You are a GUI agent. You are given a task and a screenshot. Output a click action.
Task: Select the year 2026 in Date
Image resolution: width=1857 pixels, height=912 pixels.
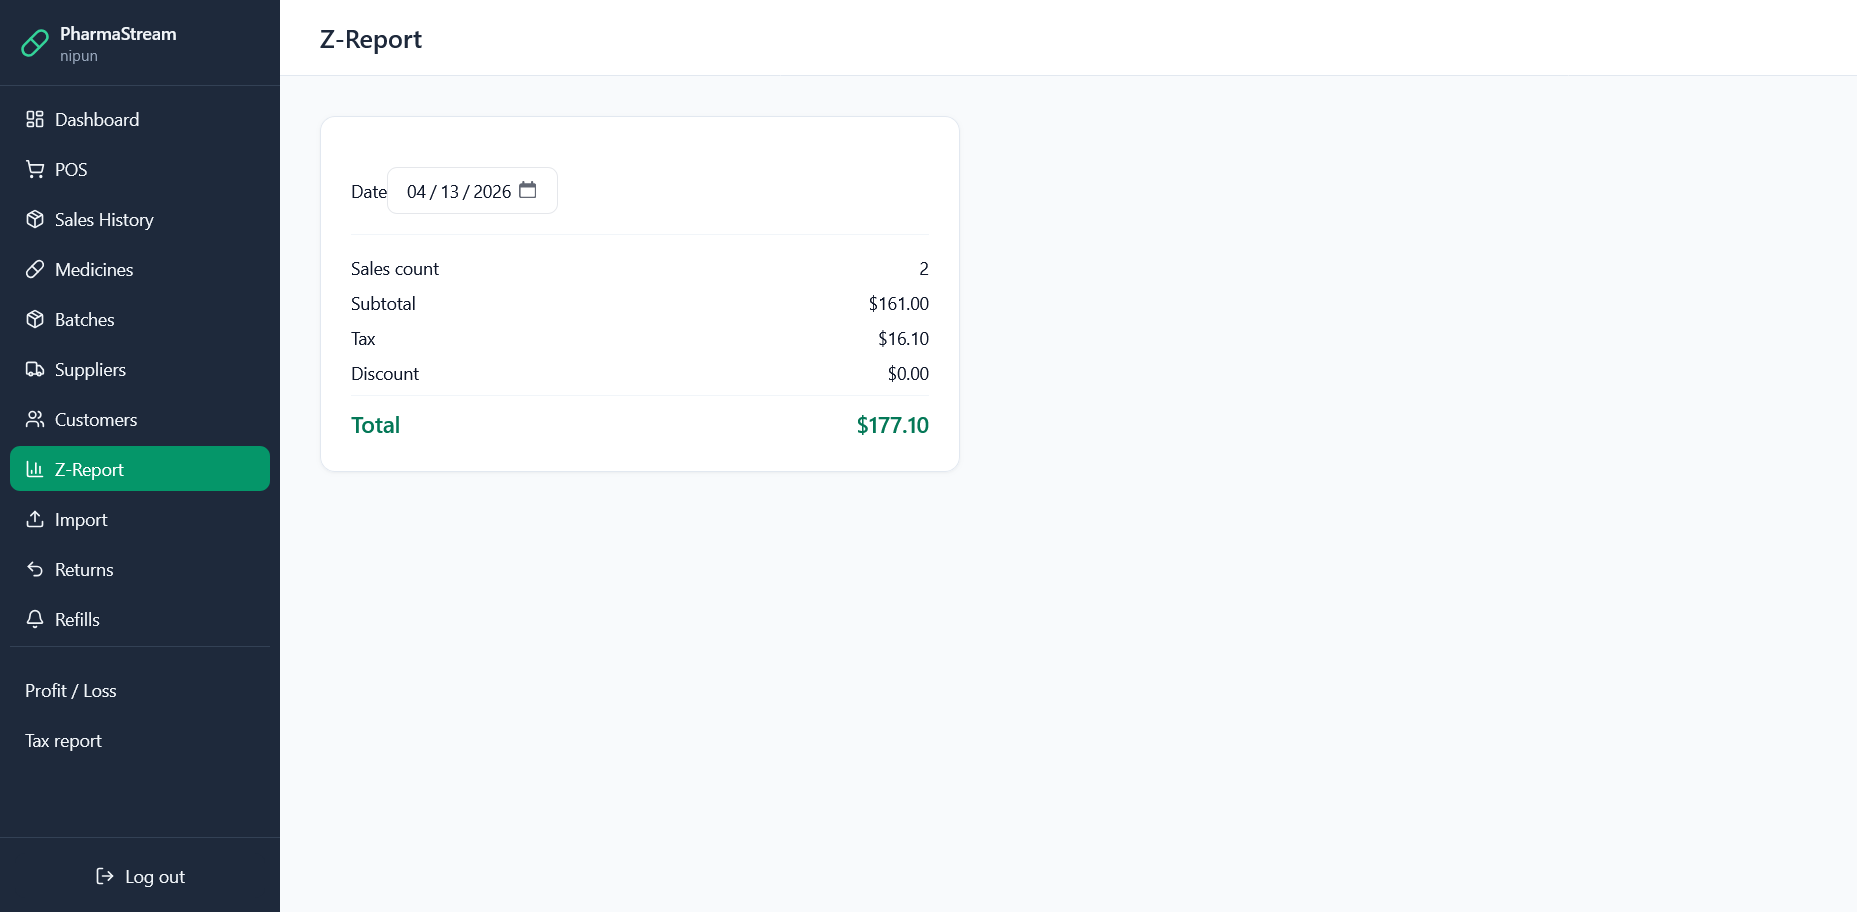pyautogui.click(x=492, y=192)
